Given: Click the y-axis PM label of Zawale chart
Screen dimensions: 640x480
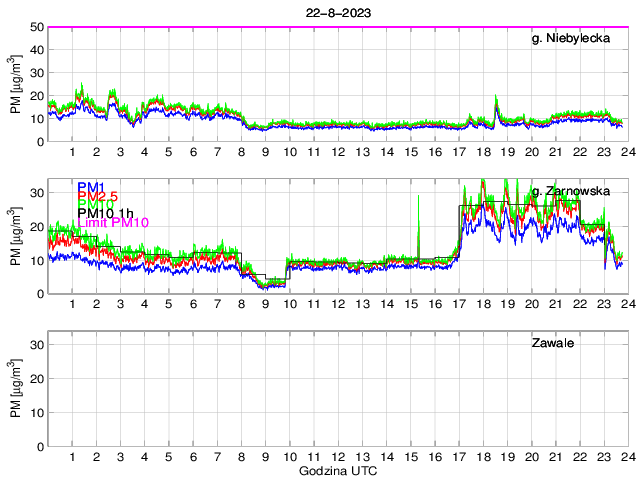Looking at the screenshot, I should coord(17,389).
